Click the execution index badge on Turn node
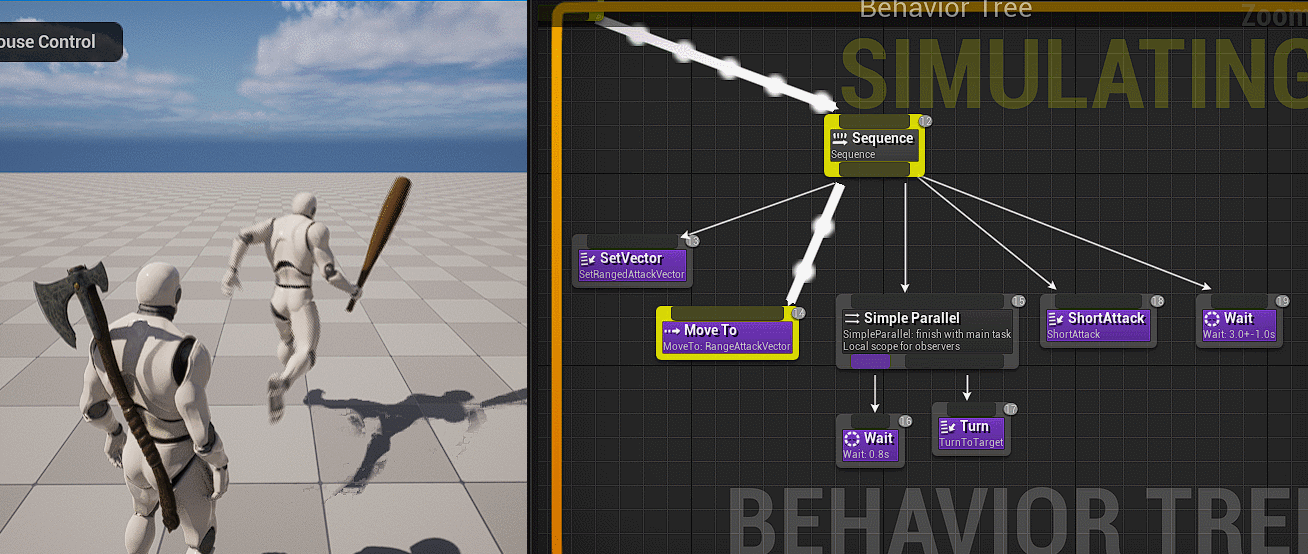1308x554 pixels. point(1010,409)
